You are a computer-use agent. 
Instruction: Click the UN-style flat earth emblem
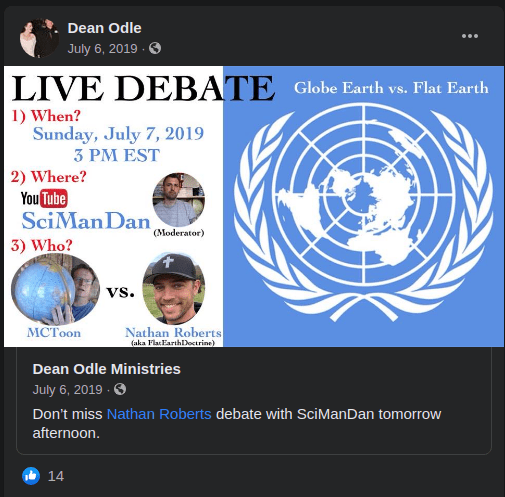click(363, 212)
